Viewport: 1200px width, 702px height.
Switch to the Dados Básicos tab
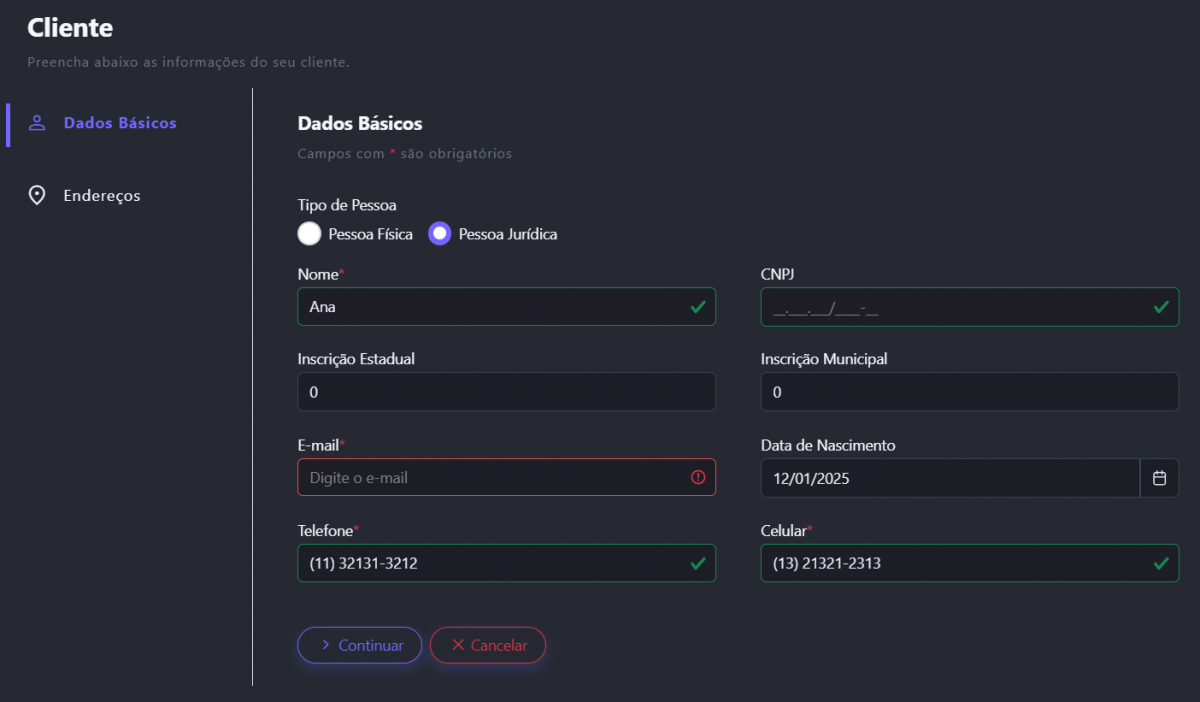[x=120, y=123]
